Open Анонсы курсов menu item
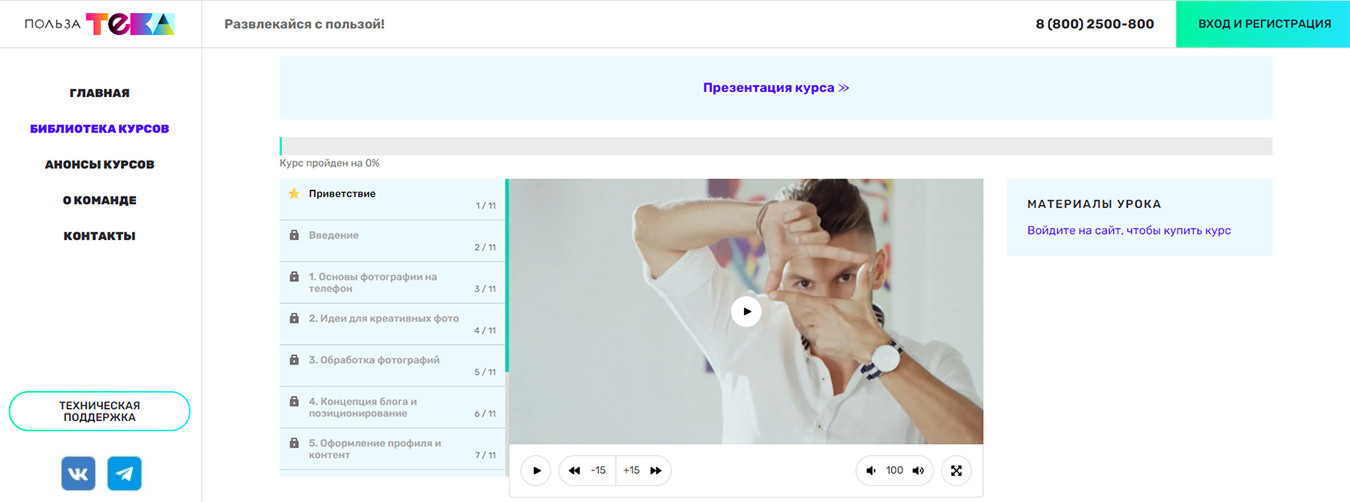1350x502 pixels. click(x=100, y=165)
